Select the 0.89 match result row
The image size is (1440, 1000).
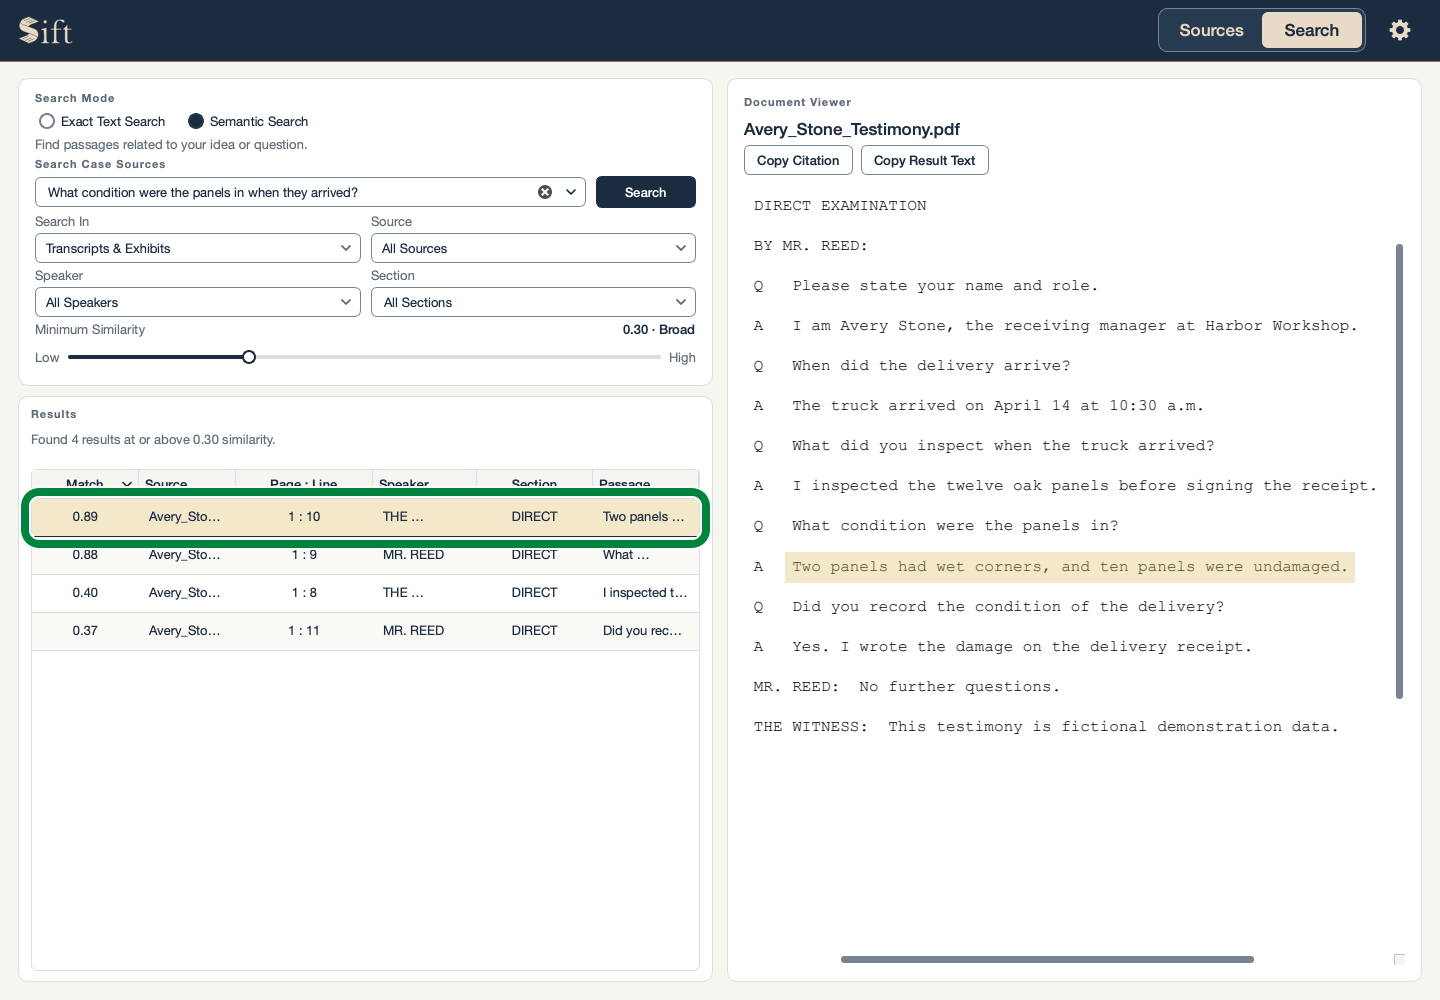click(x=365, y=517)
